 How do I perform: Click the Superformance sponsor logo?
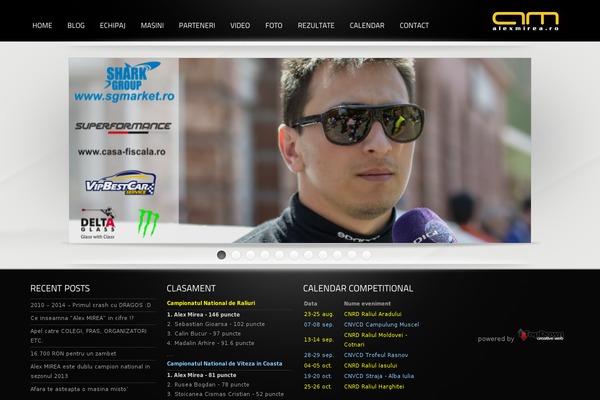point(123,127)
